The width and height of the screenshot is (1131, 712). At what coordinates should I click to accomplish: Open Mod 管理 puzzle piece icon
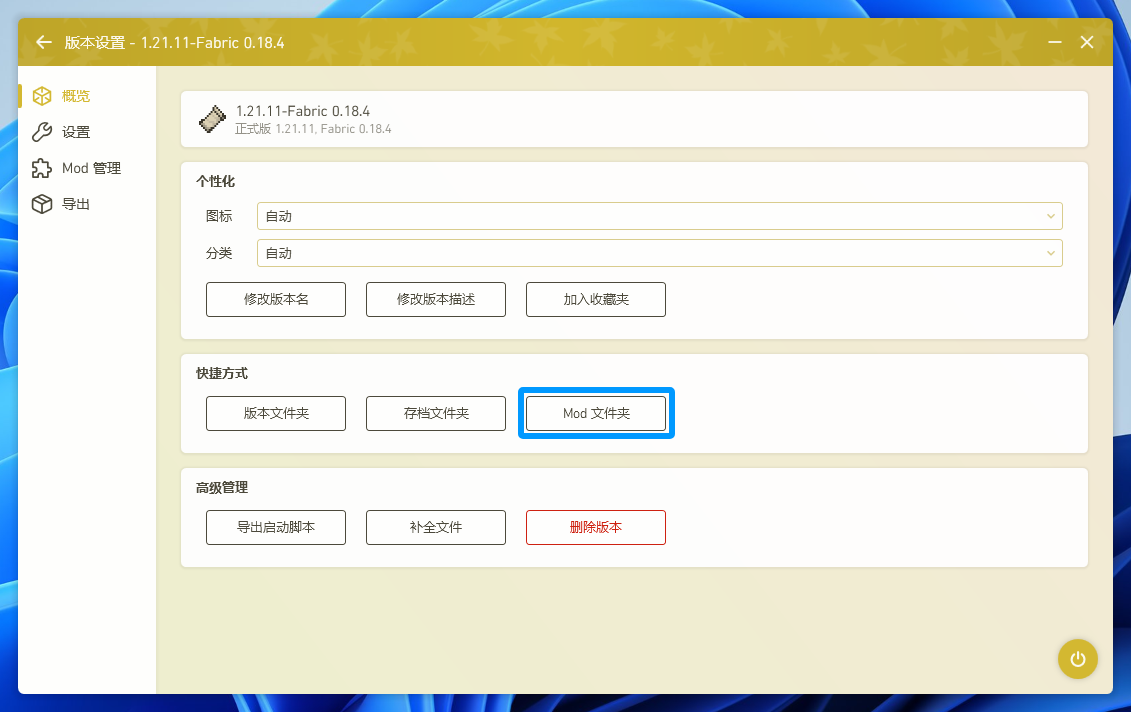[42, 168]
